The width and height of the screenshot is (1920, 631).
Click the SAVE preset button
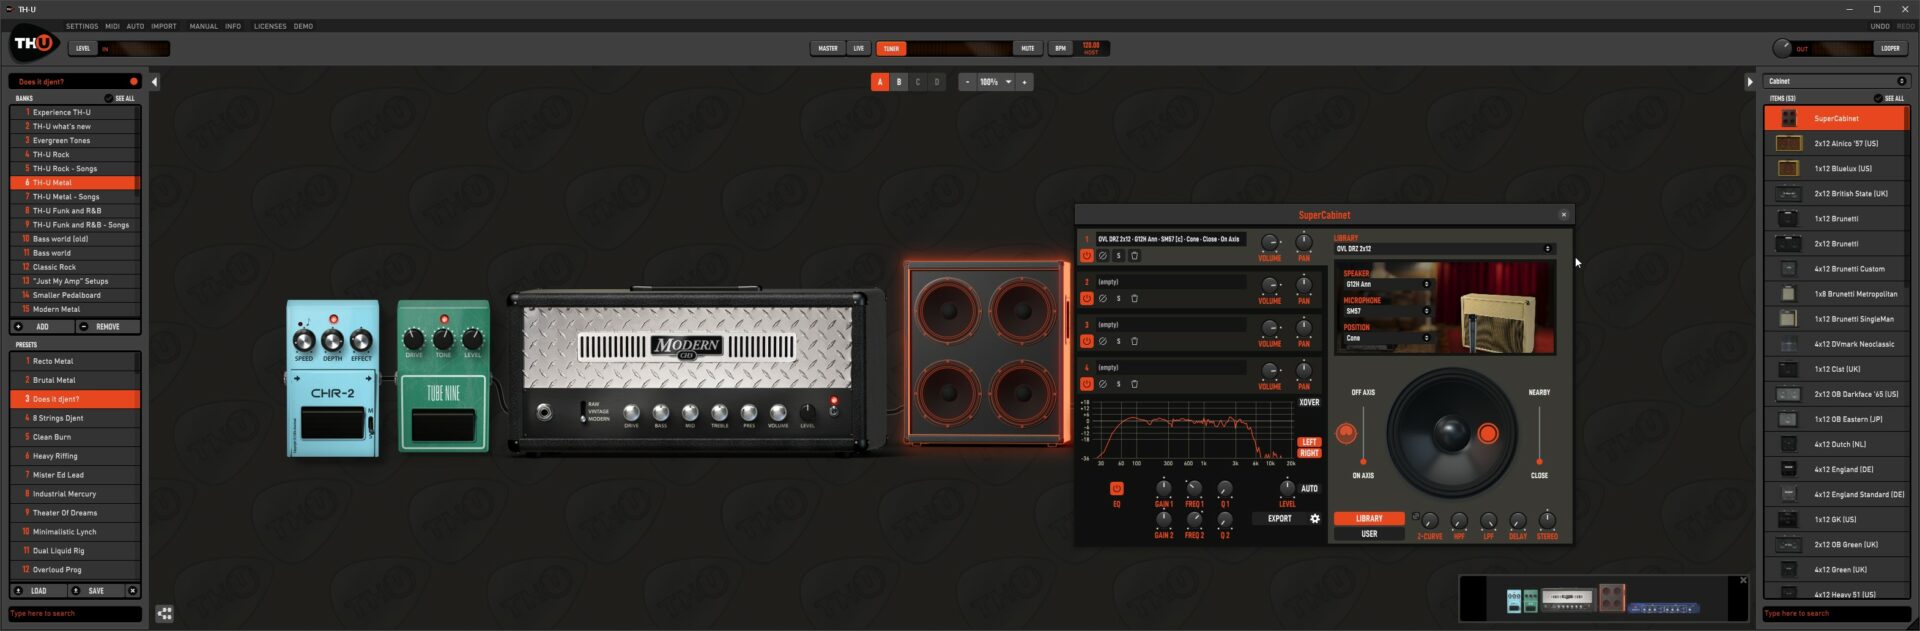[x=96, y=591]
